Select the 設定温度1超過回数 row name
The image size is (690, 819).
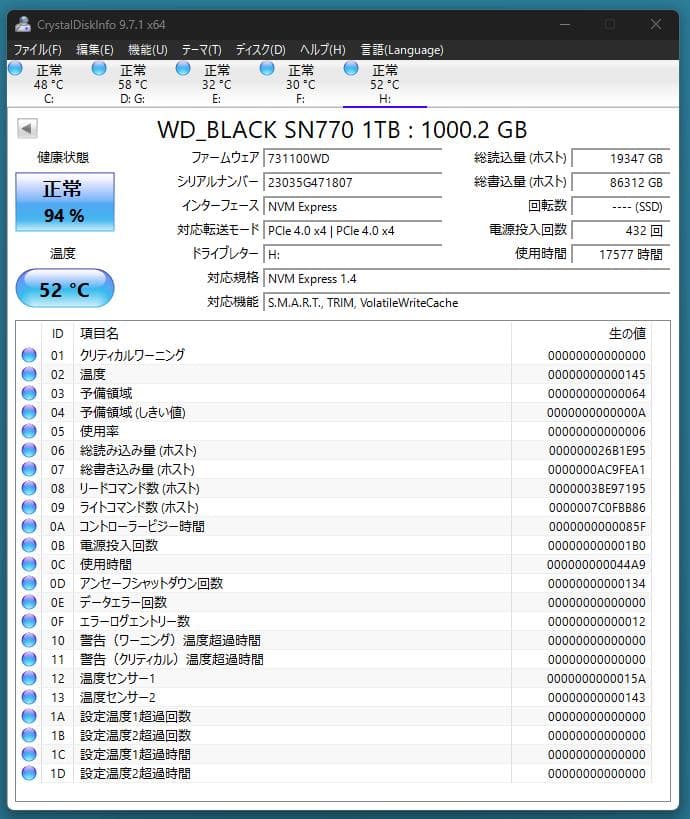coord(135,716)
